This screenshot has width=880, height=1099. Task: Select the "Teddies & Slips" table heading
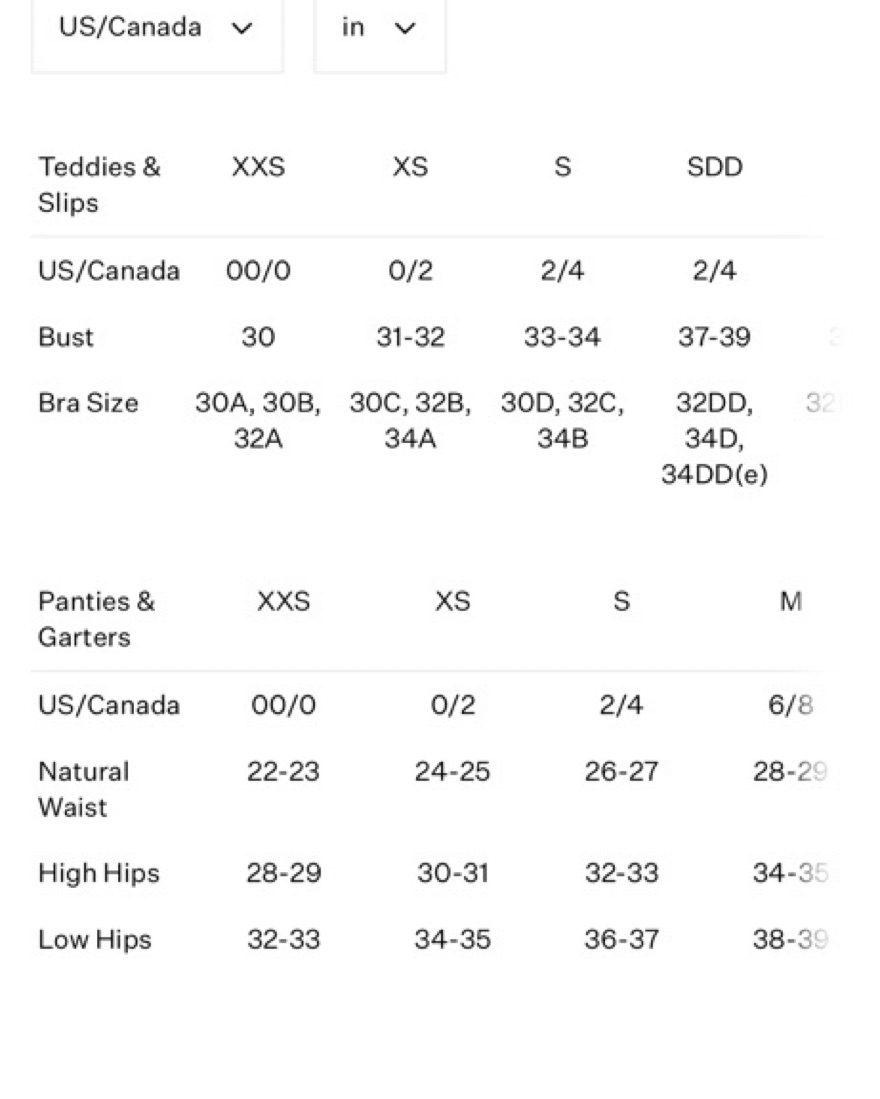coord(99,184)
